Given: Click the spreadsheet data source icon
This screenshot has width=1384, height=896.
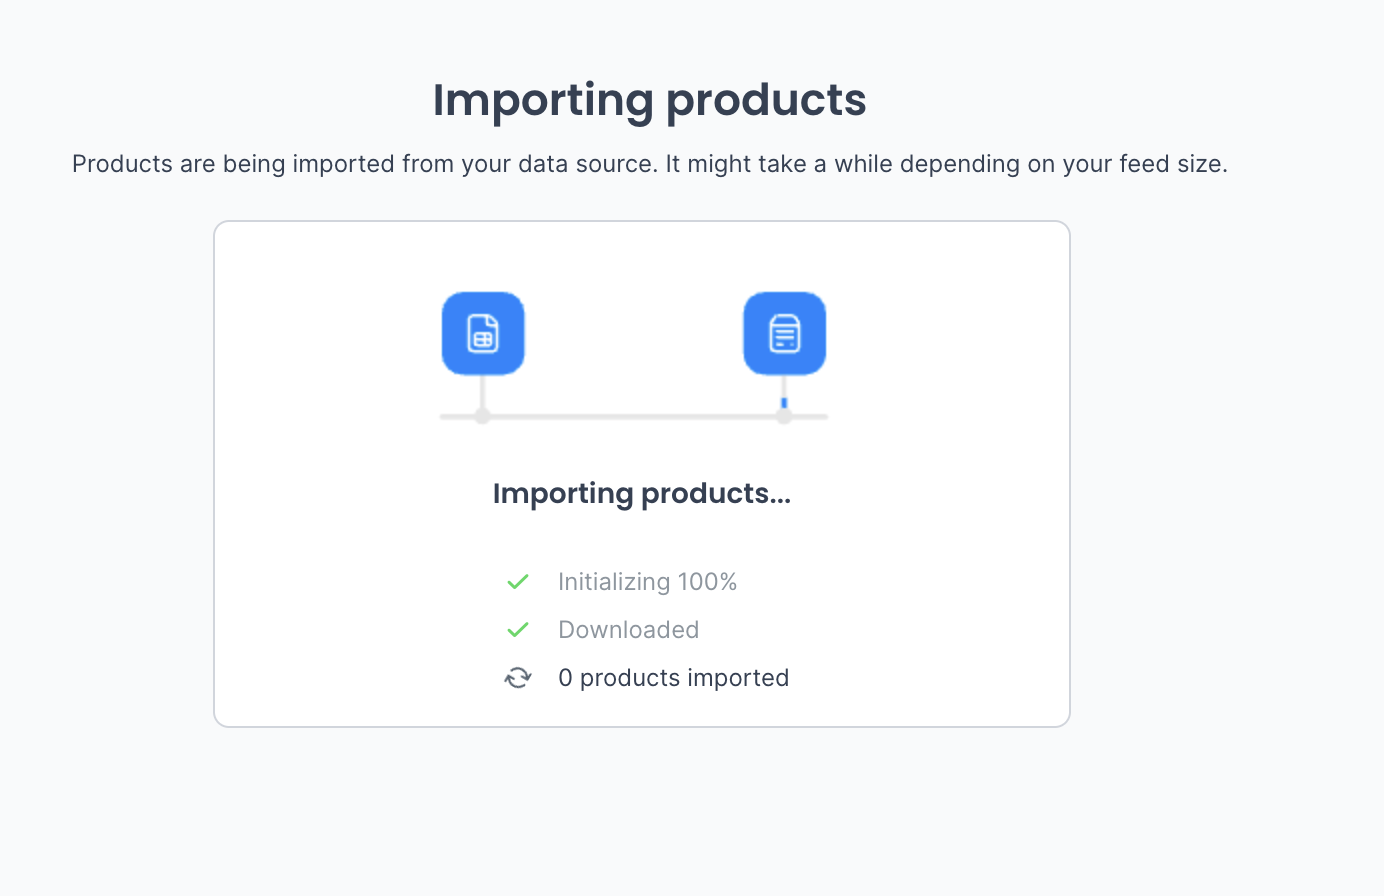Looking at the screenshot, I should (483, 333).
